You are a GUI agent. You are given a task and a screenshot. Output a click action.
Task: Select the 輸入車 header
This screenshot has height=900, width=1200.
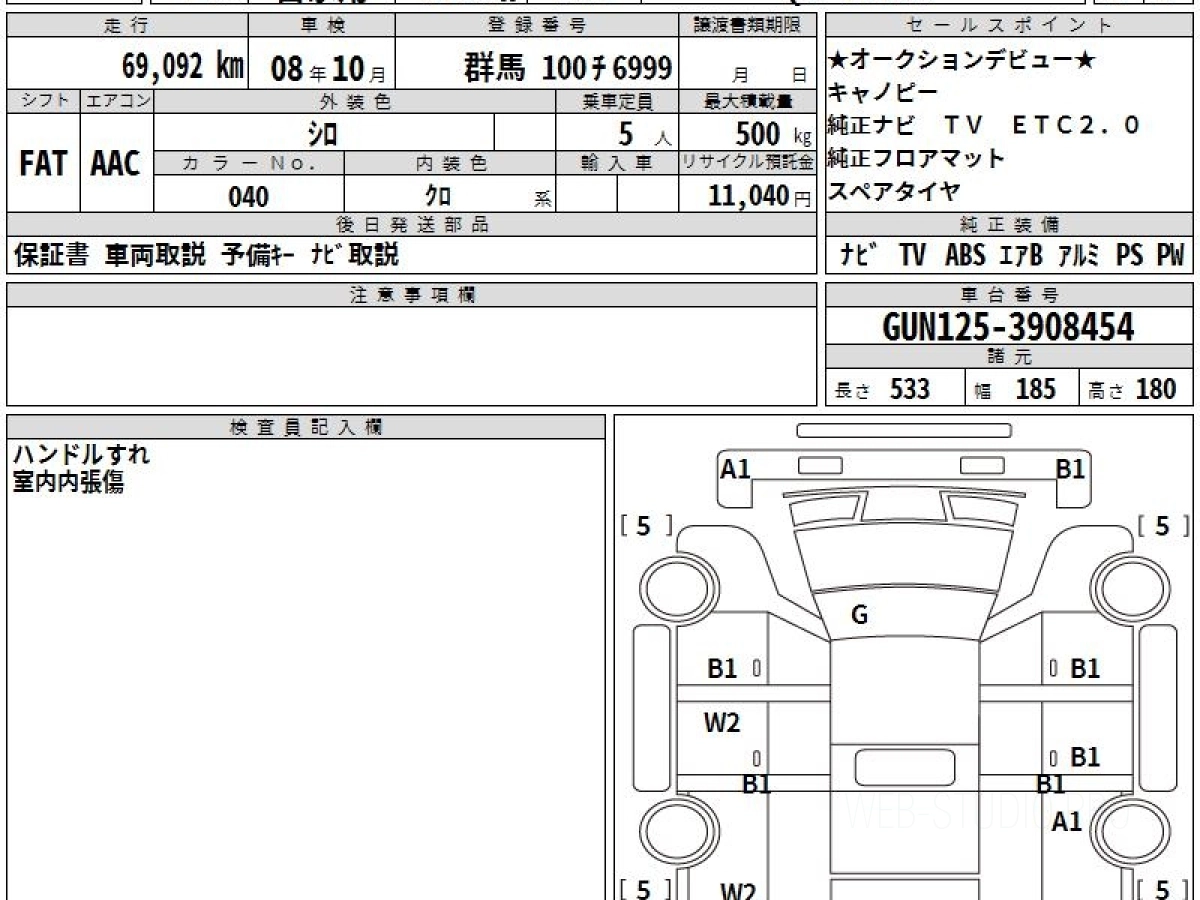click(617, 163)
